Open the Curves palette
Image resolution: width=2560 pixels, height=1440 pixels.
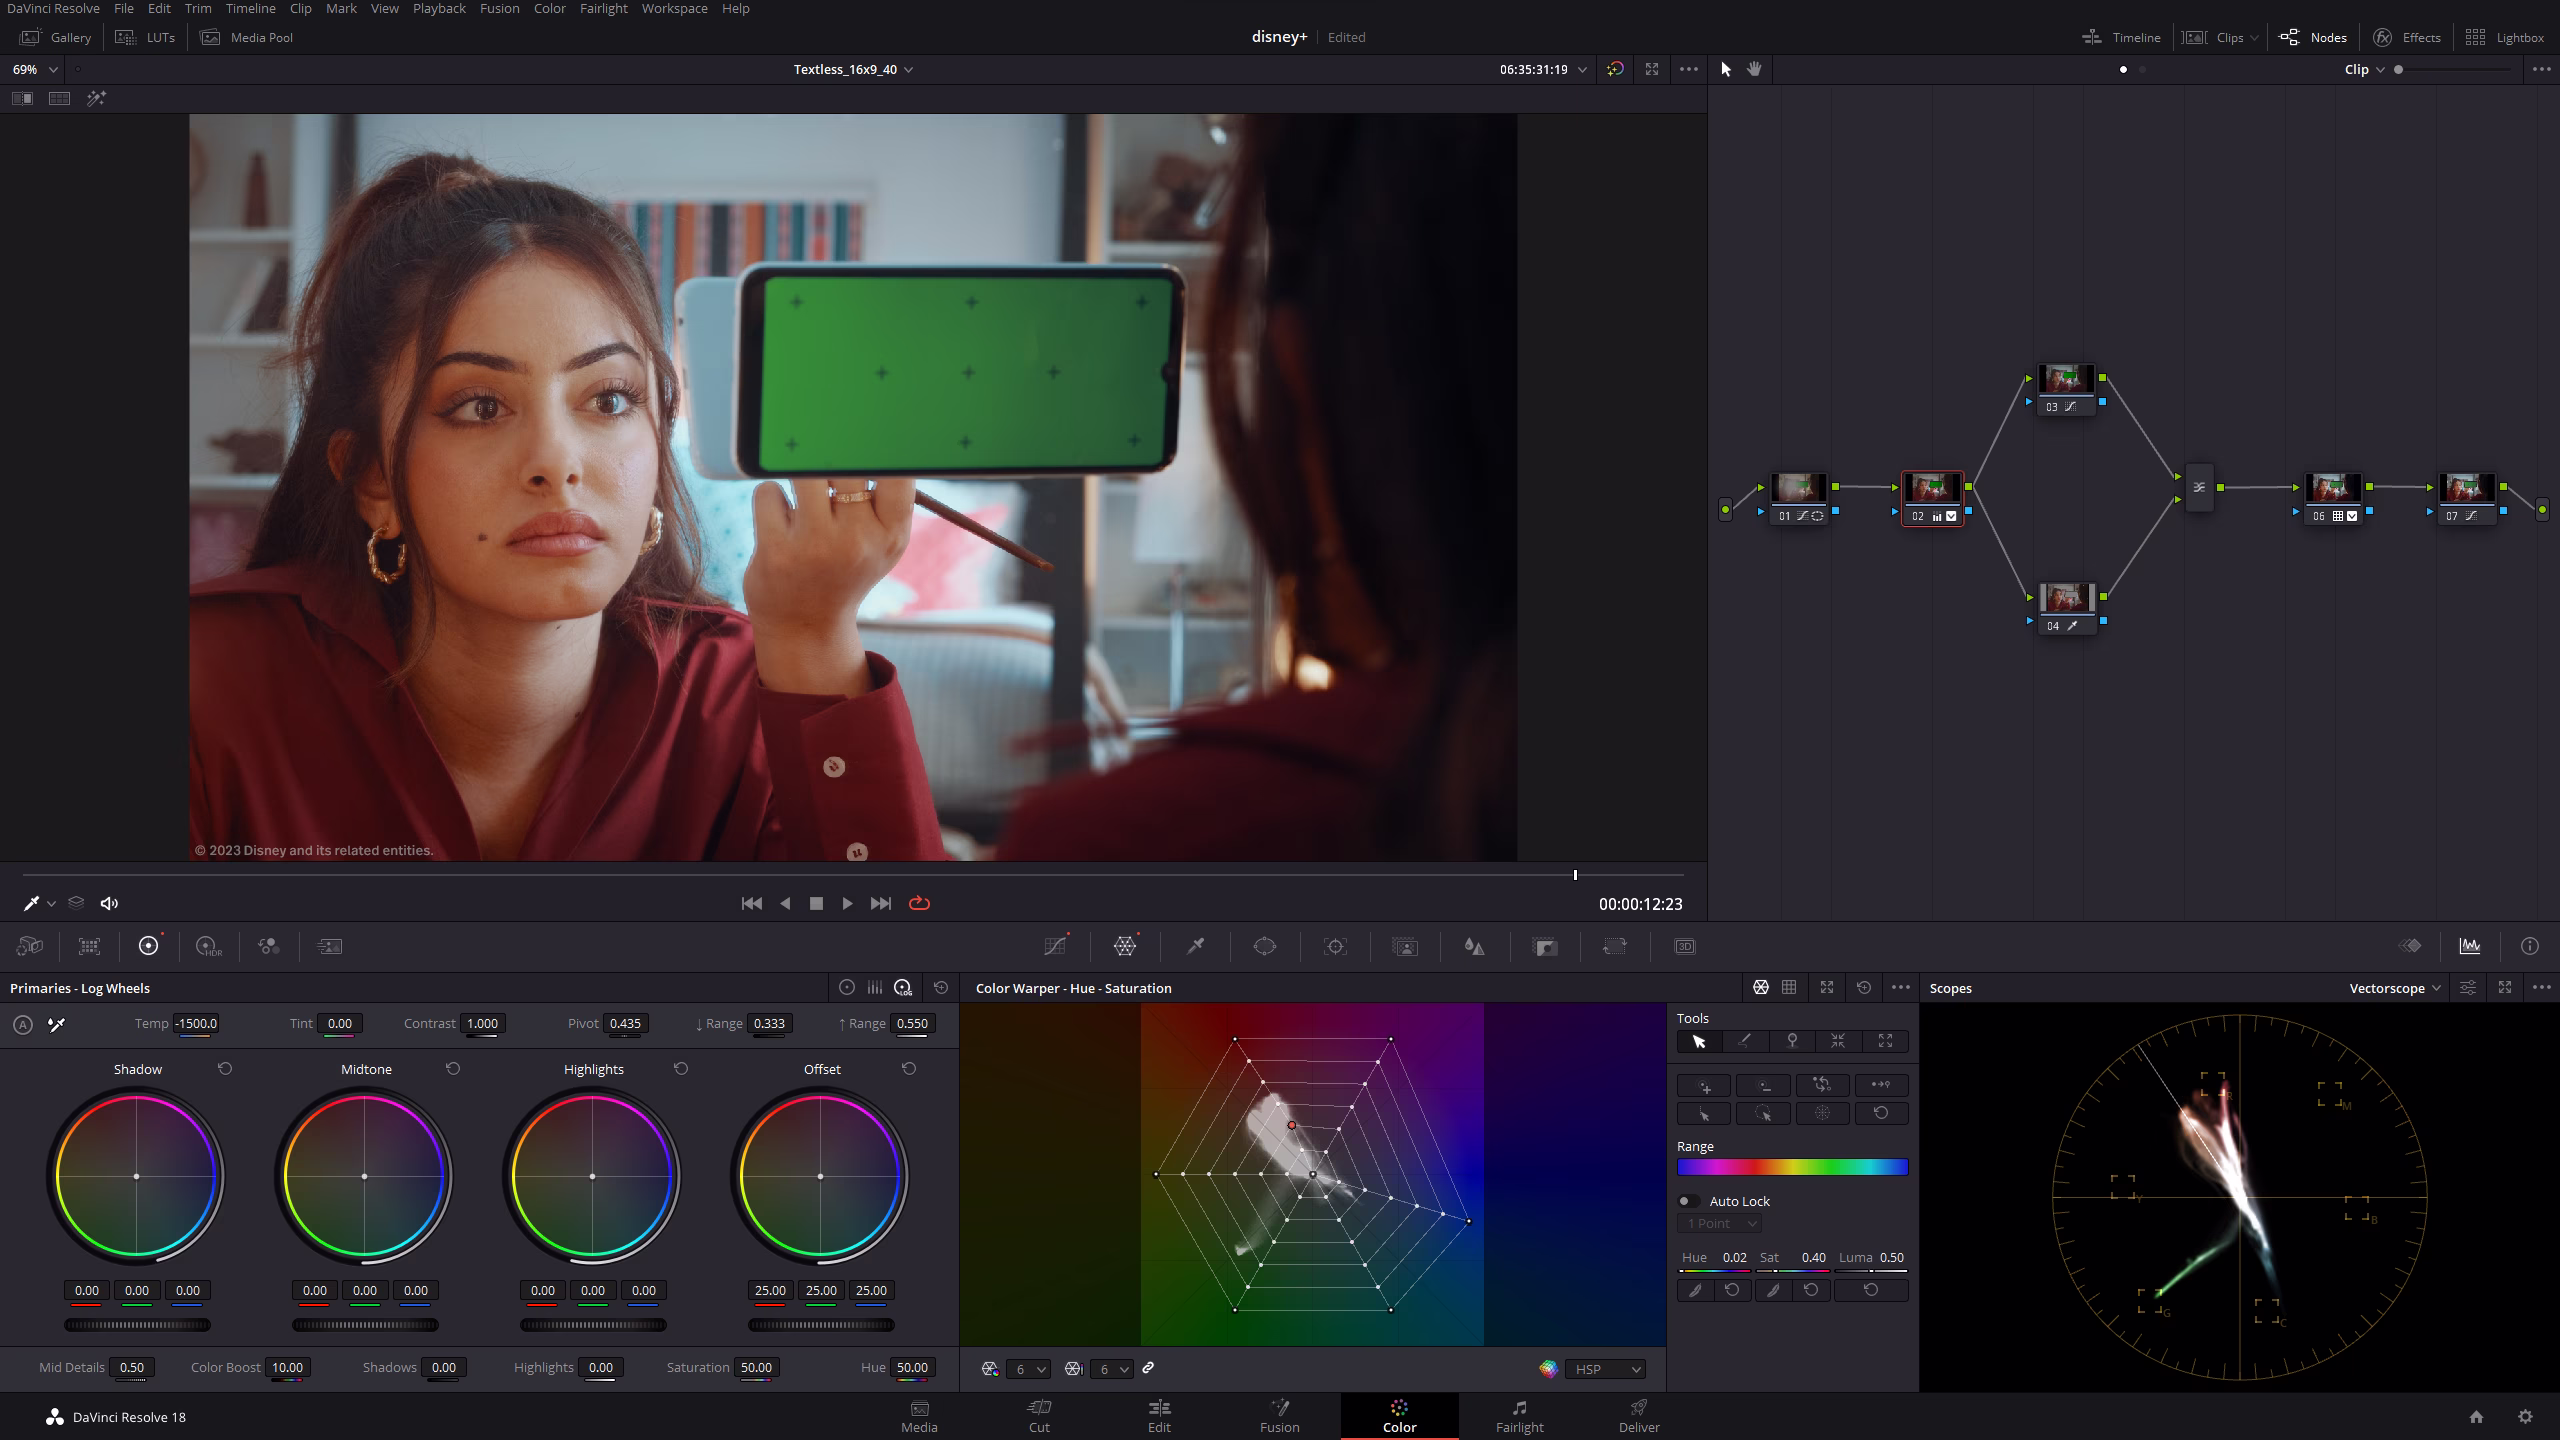click(1056, 946)
